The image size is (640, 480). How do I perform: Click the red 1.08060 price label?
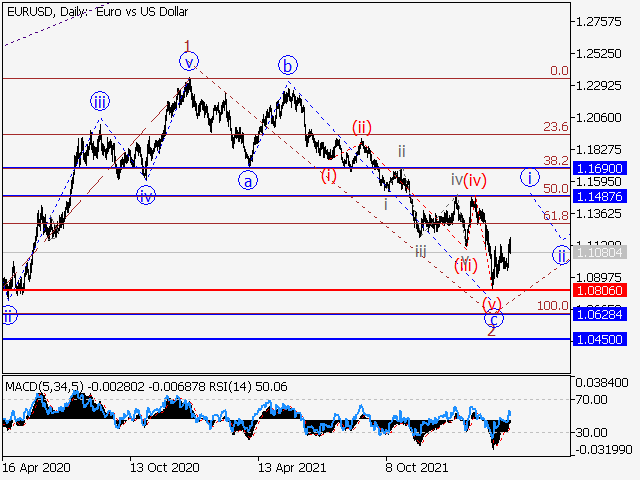pyautogui.click(x=599, y=291)
